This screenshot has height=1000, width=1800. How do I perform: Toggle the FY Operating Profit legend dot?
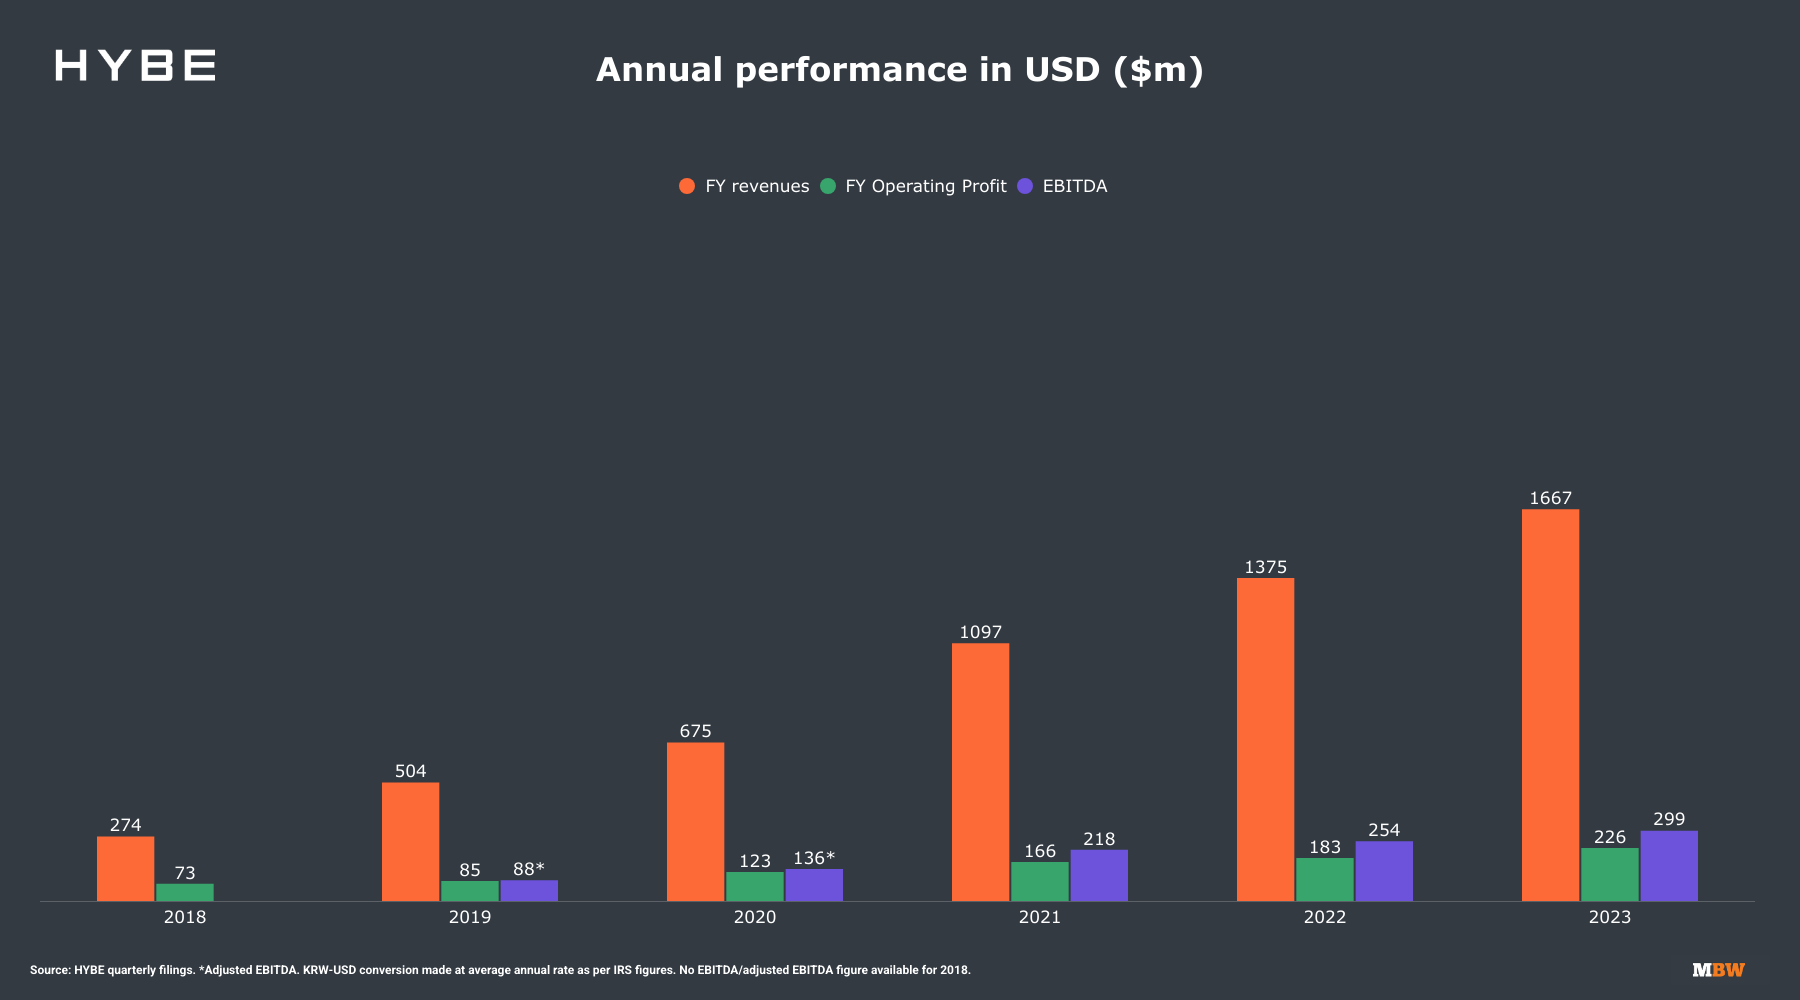(827, 186)
